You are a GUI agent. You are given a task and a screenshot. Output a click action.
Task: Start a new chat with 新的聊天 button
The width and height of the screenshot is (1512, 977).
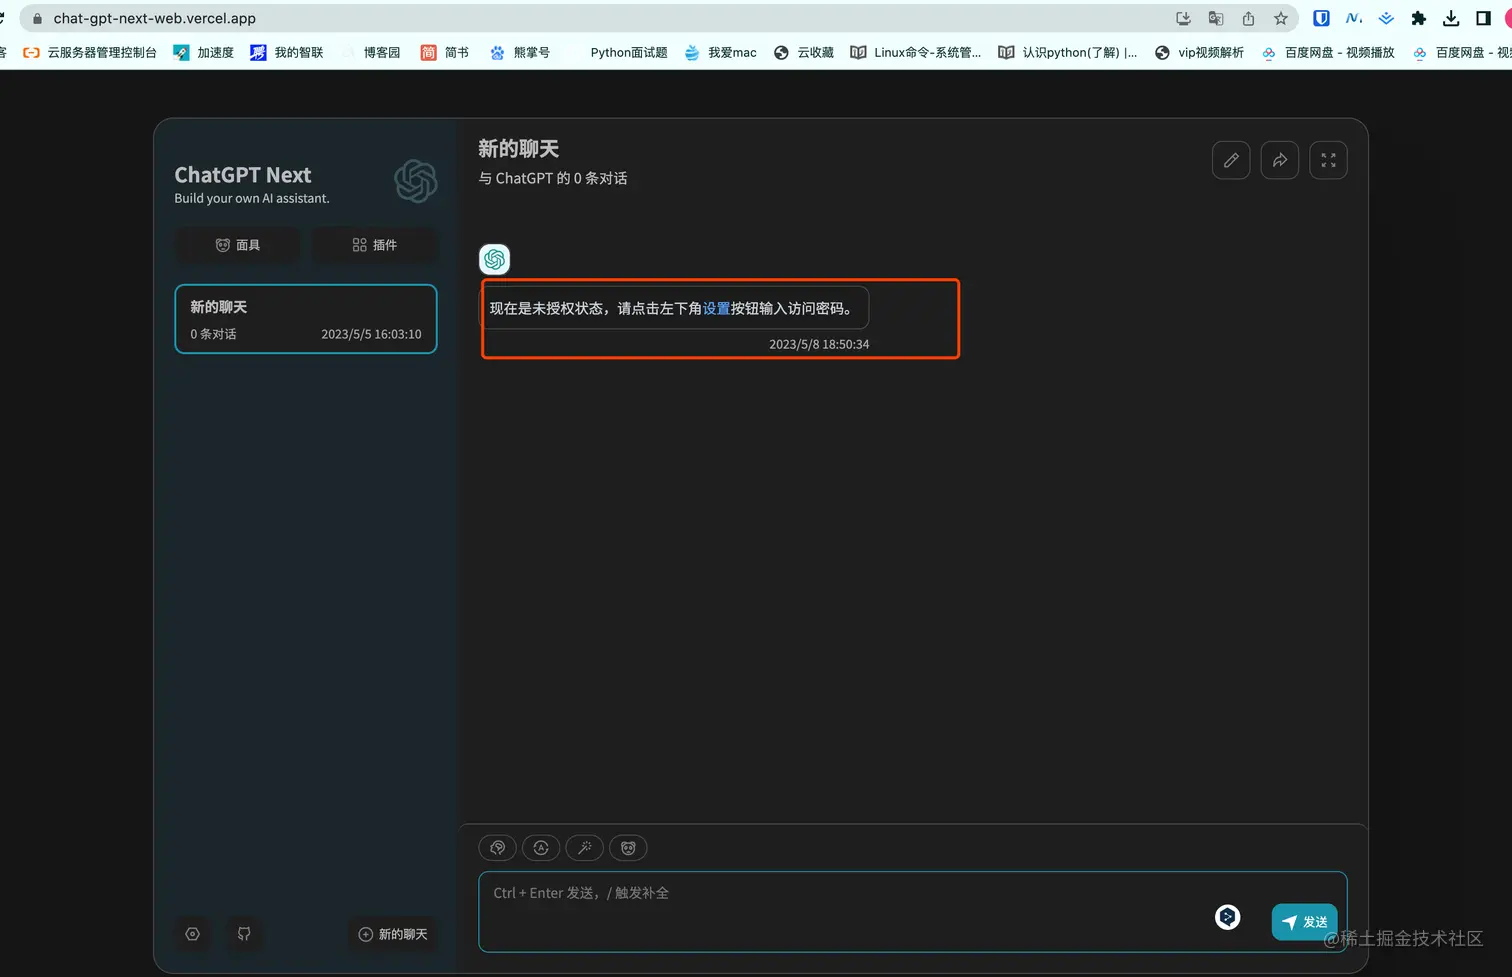393,934
